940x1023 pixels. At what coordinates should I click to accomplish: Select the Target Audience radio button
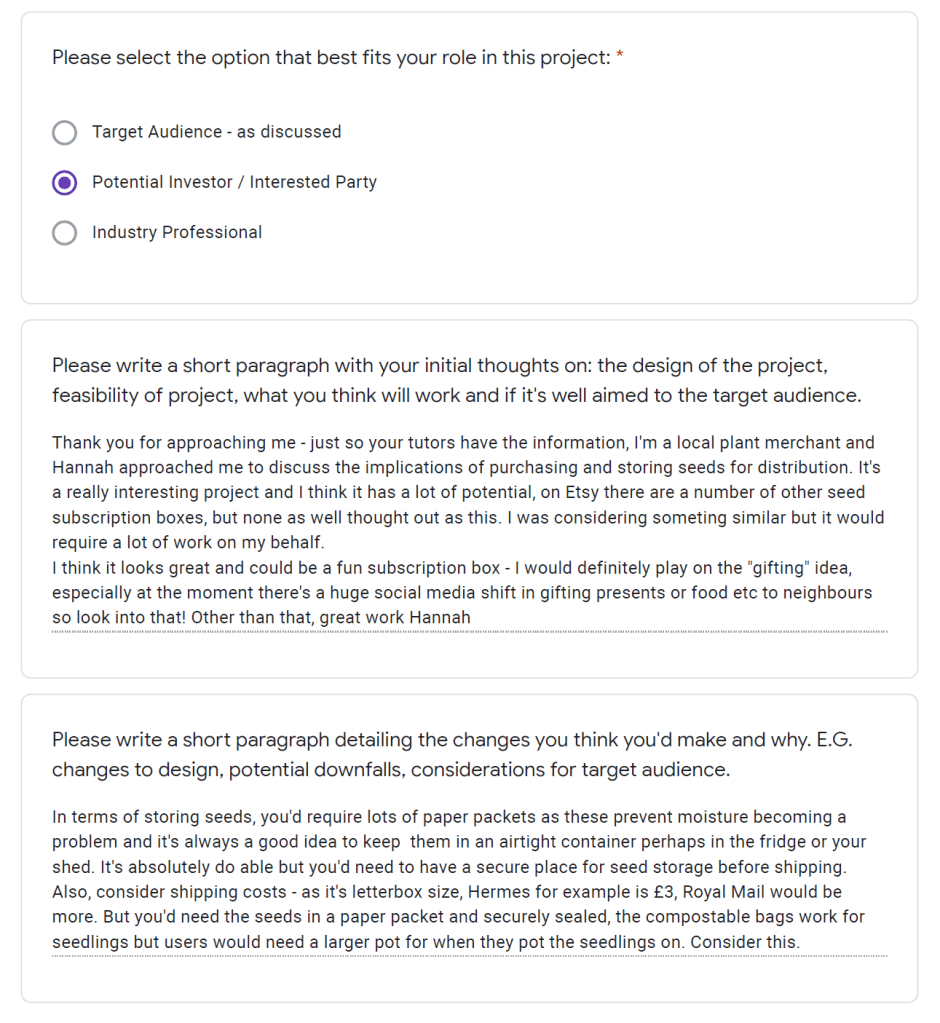tap(64, 132)
